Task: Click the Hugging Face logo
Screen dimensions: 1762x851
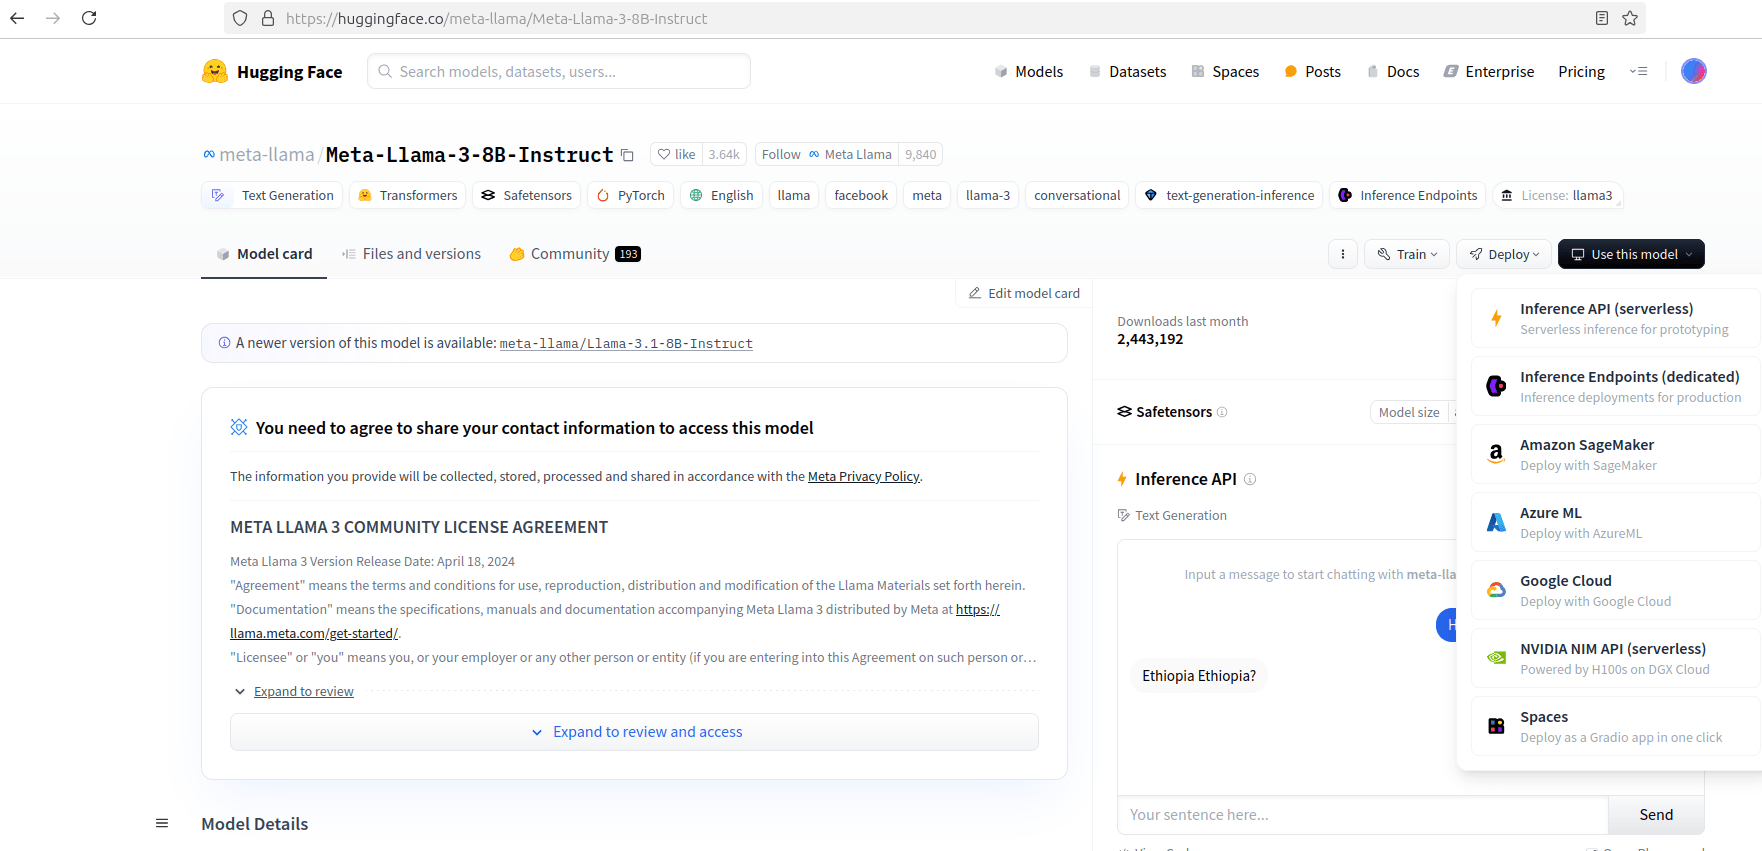Action: (x=272, y=71)
